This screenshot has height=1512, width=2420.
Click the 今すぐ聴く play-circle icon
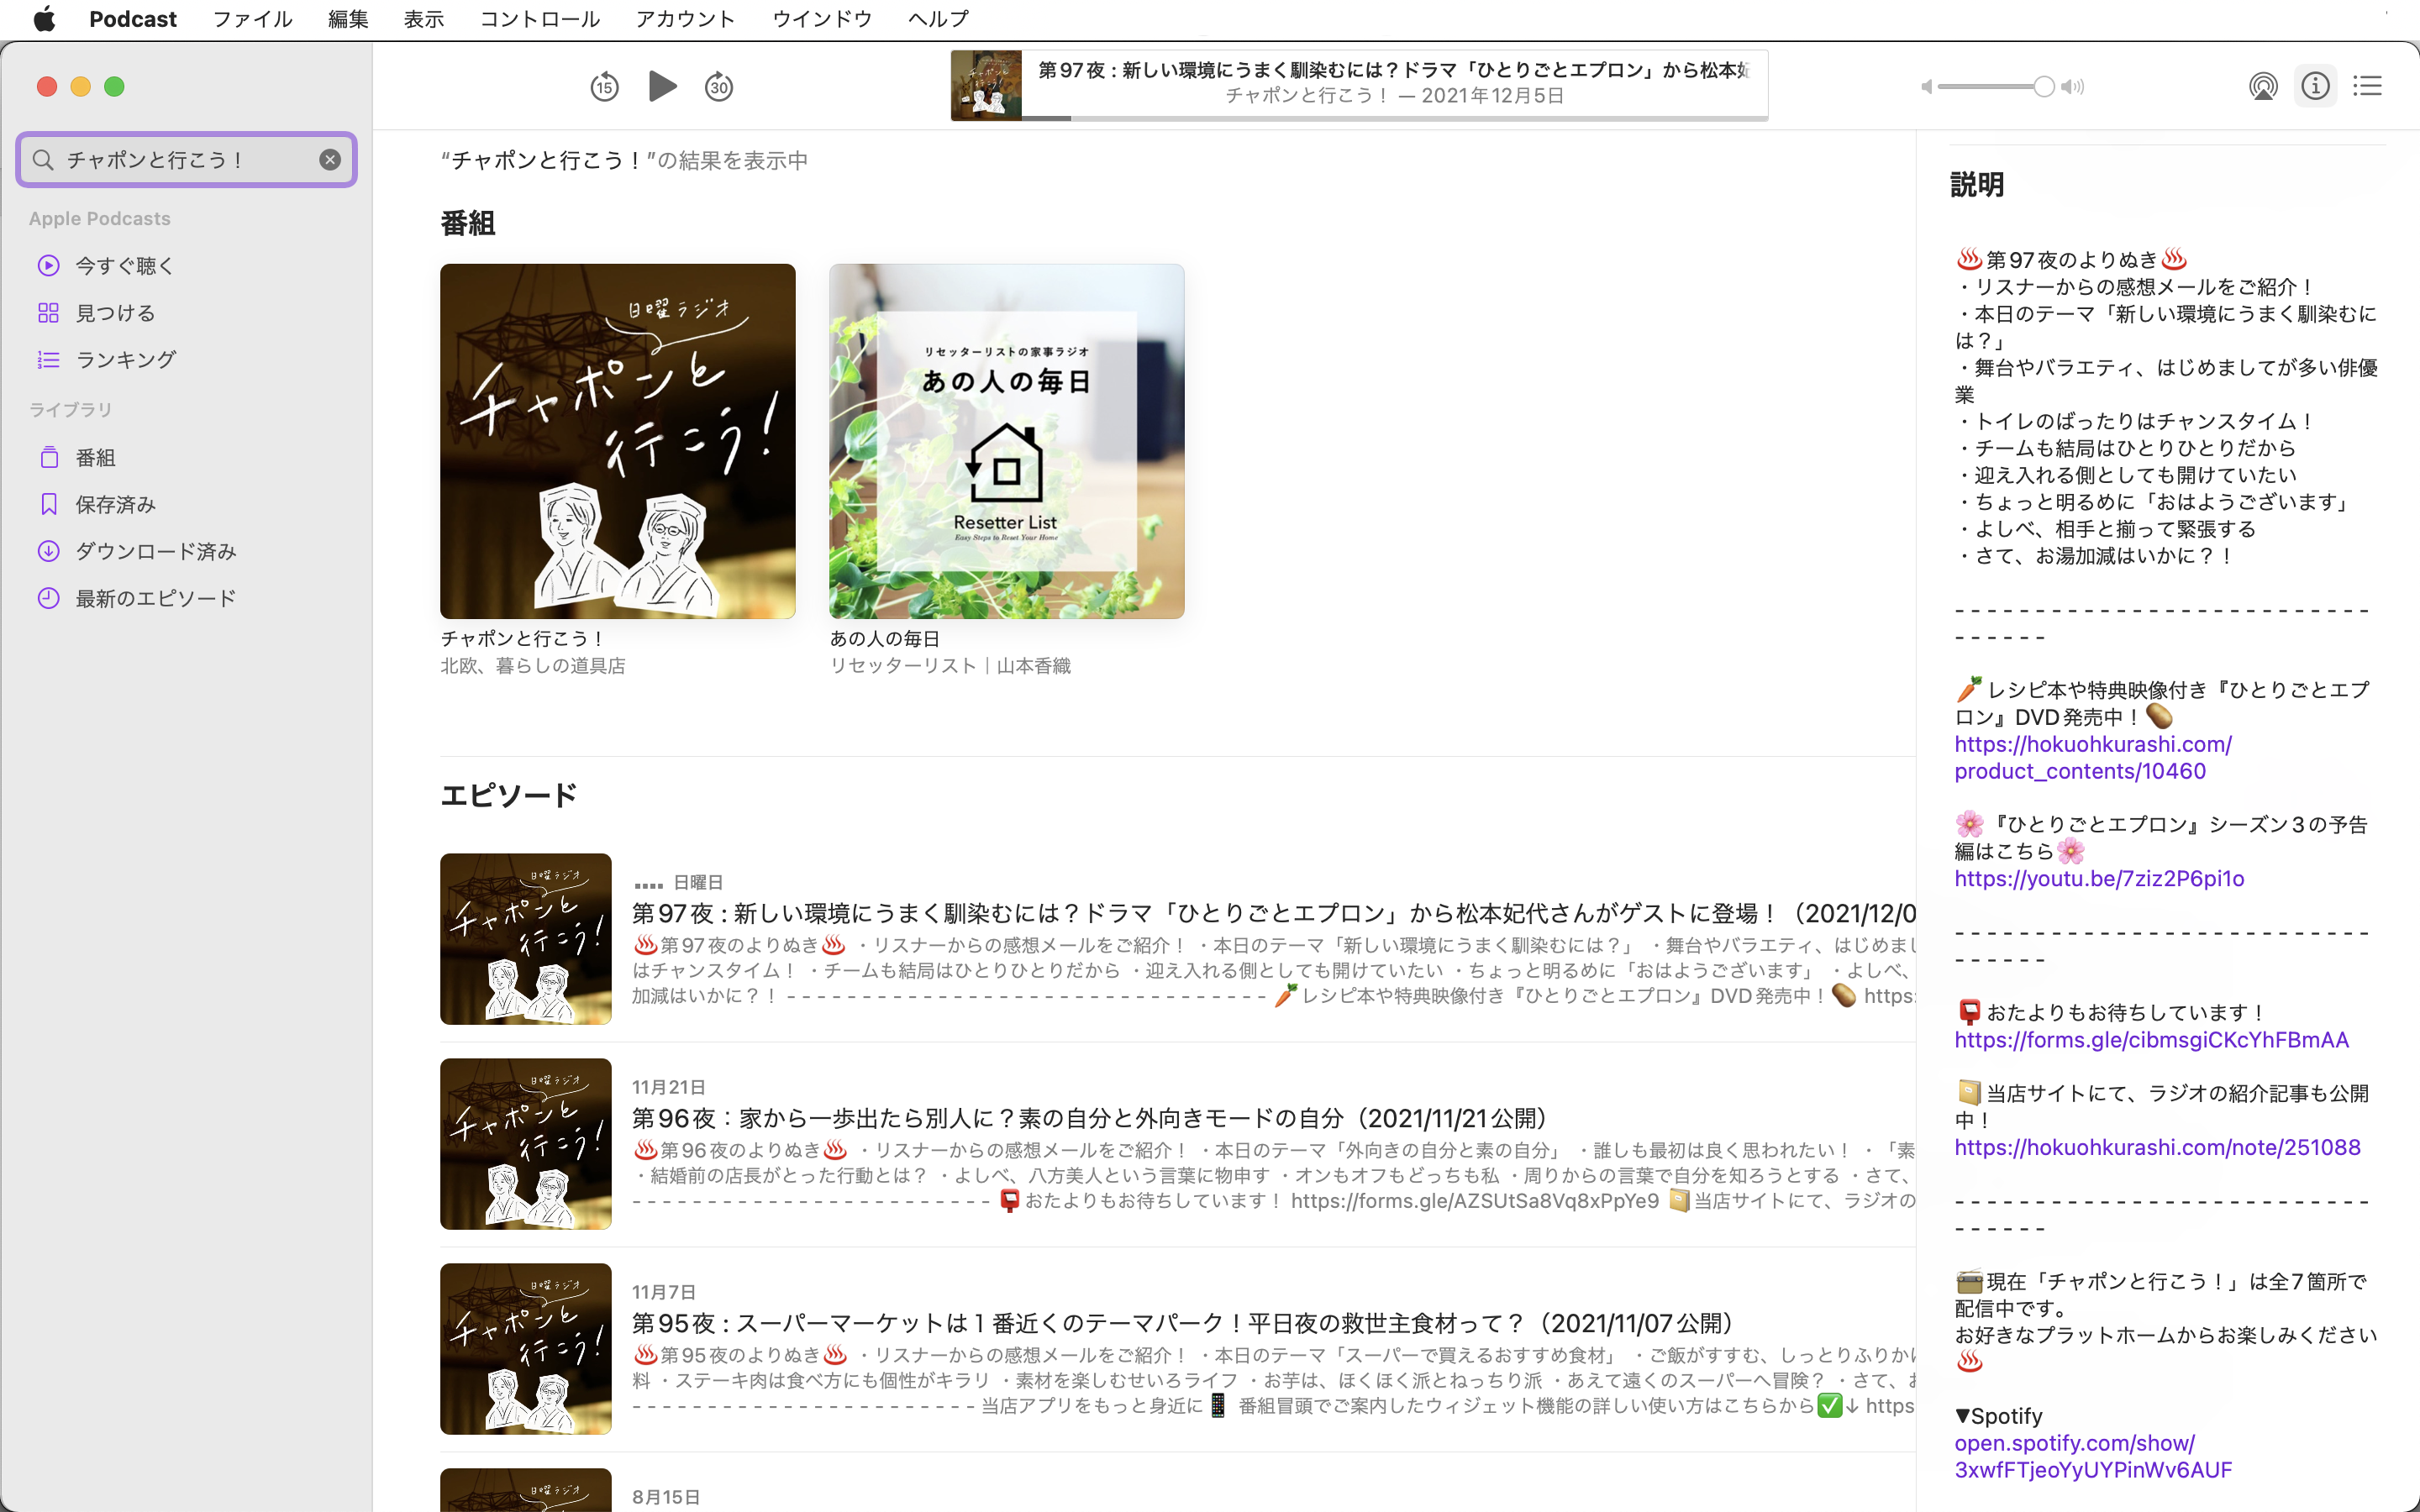coord(48,266)
